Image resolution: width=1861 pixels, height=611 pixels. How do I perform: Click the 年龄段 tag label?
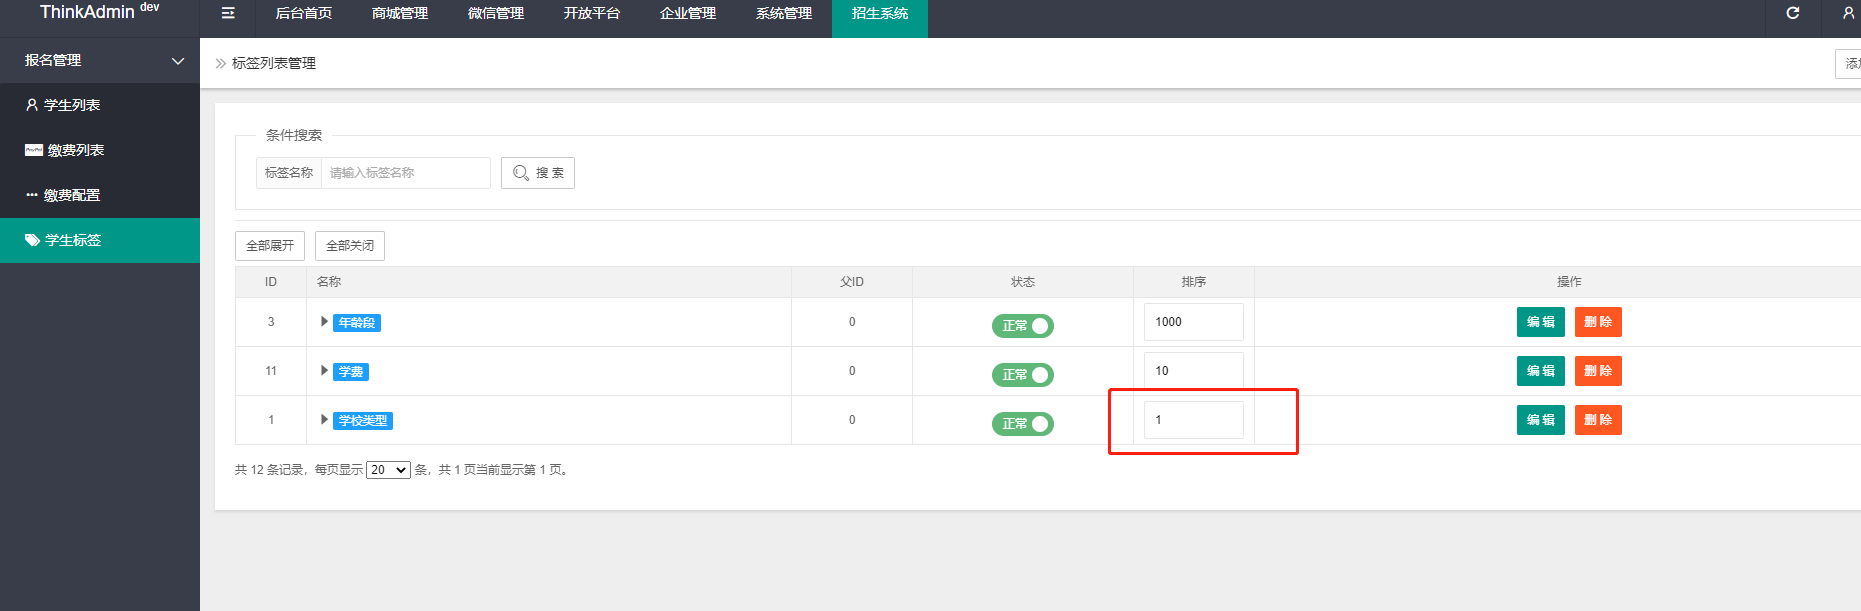click(x=357, y=322)
